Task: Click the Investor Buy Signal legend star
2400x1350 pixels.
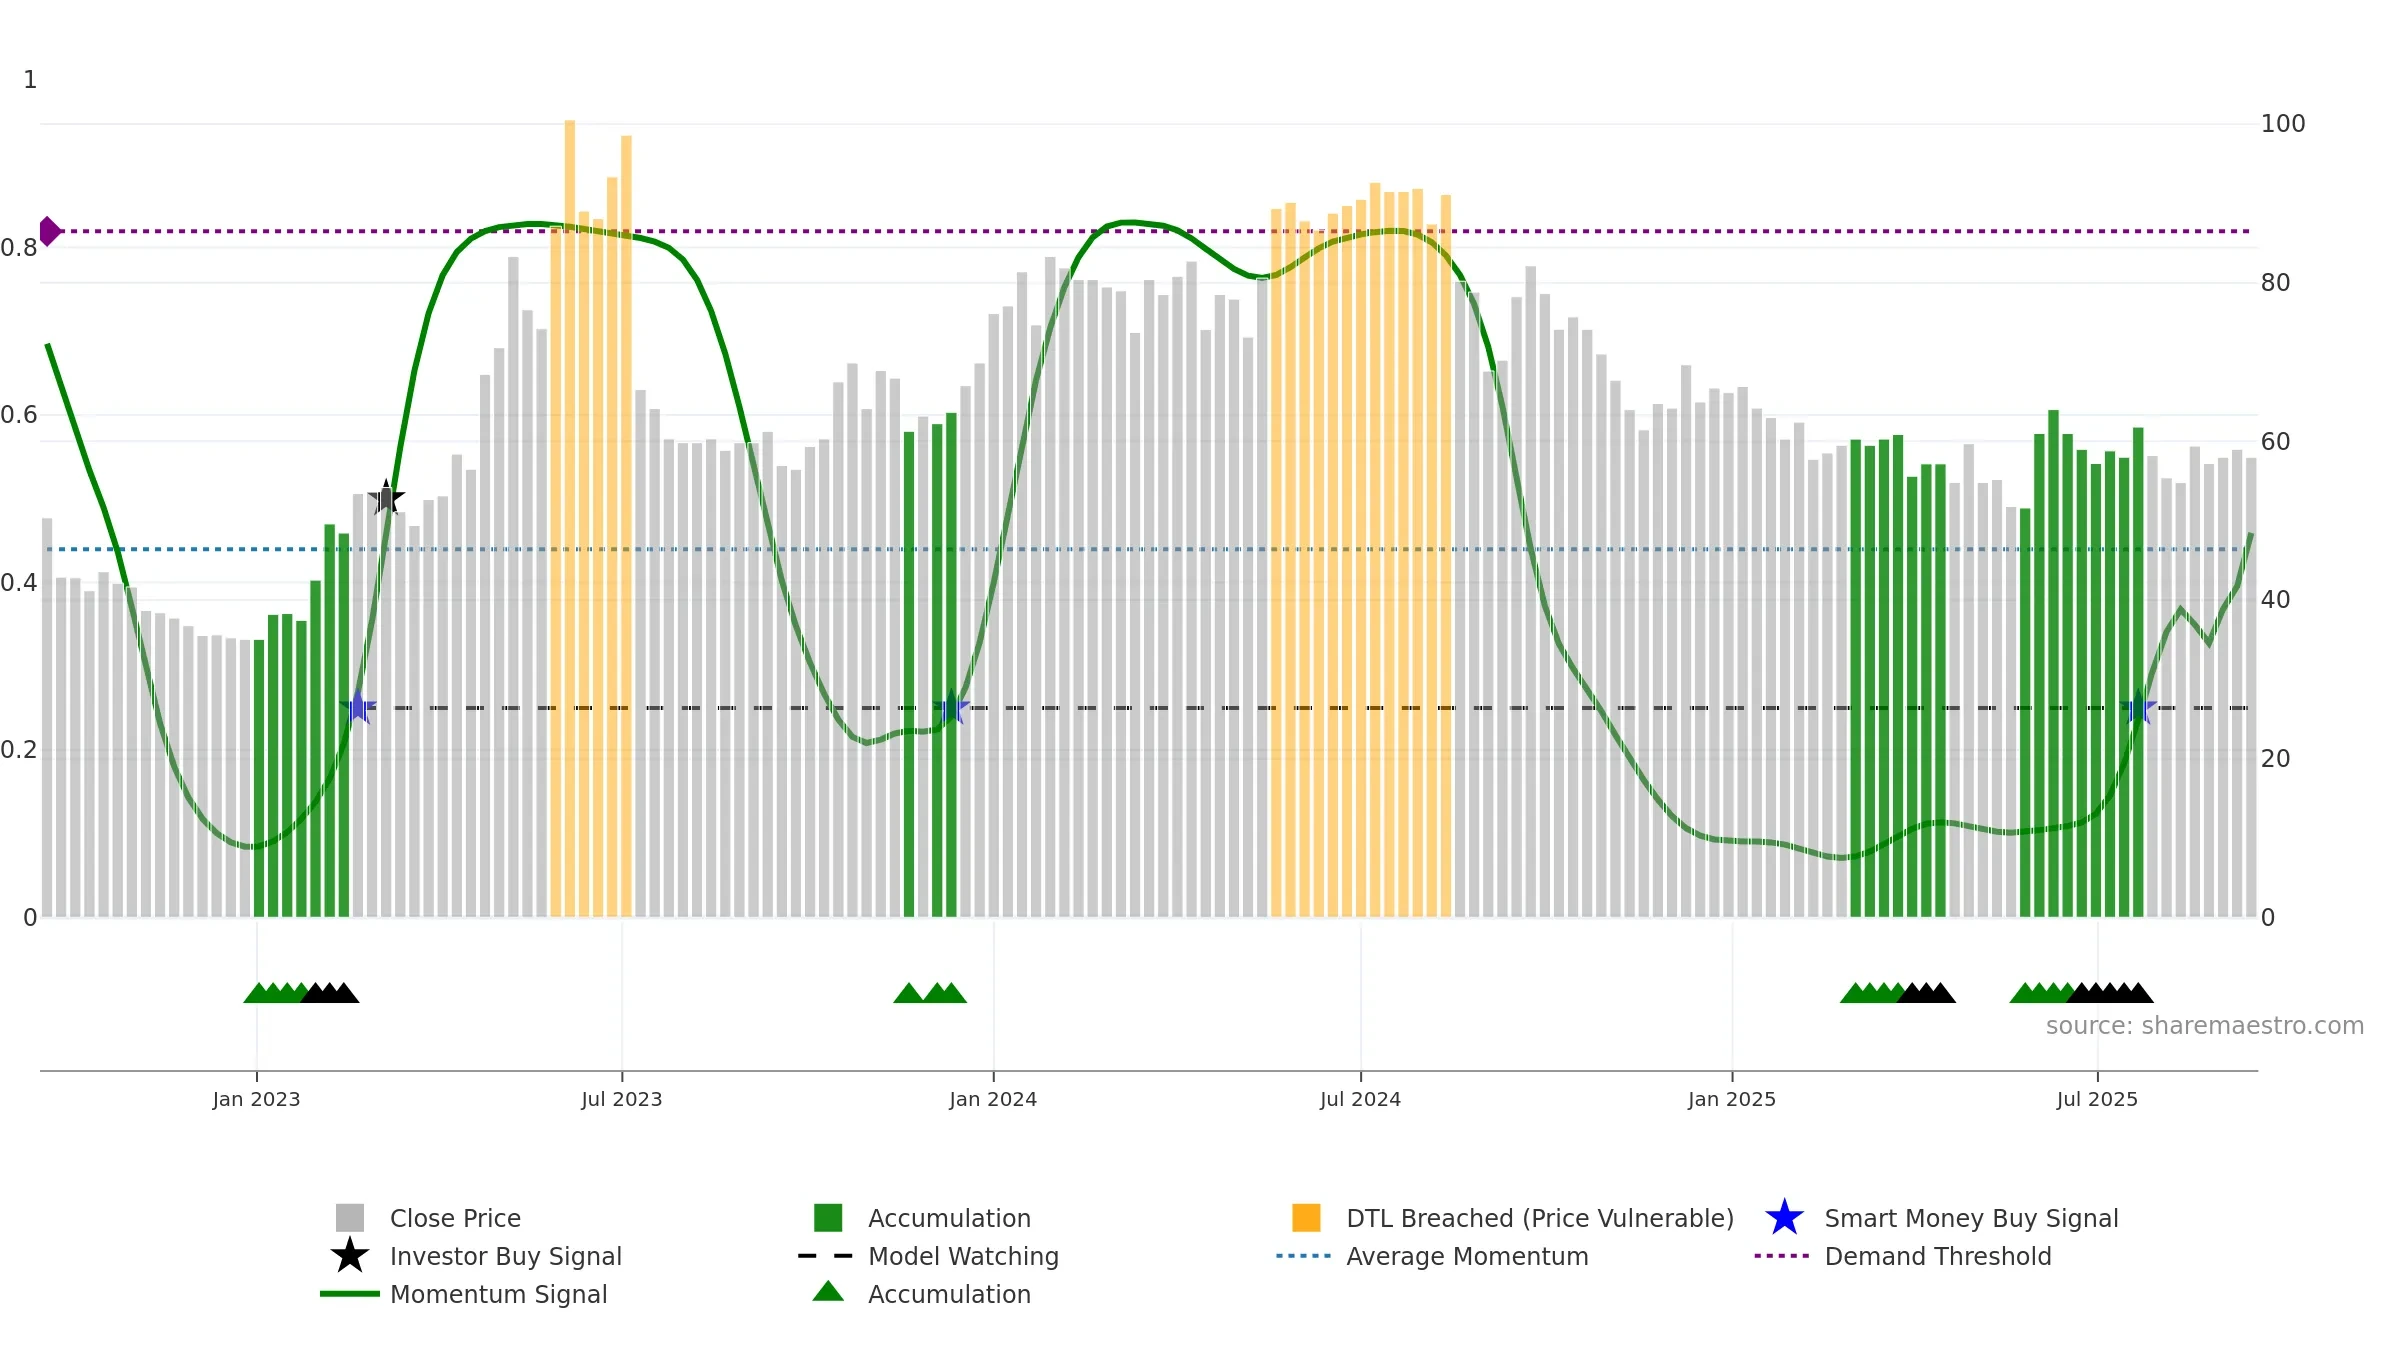Action: [350, 1256]
